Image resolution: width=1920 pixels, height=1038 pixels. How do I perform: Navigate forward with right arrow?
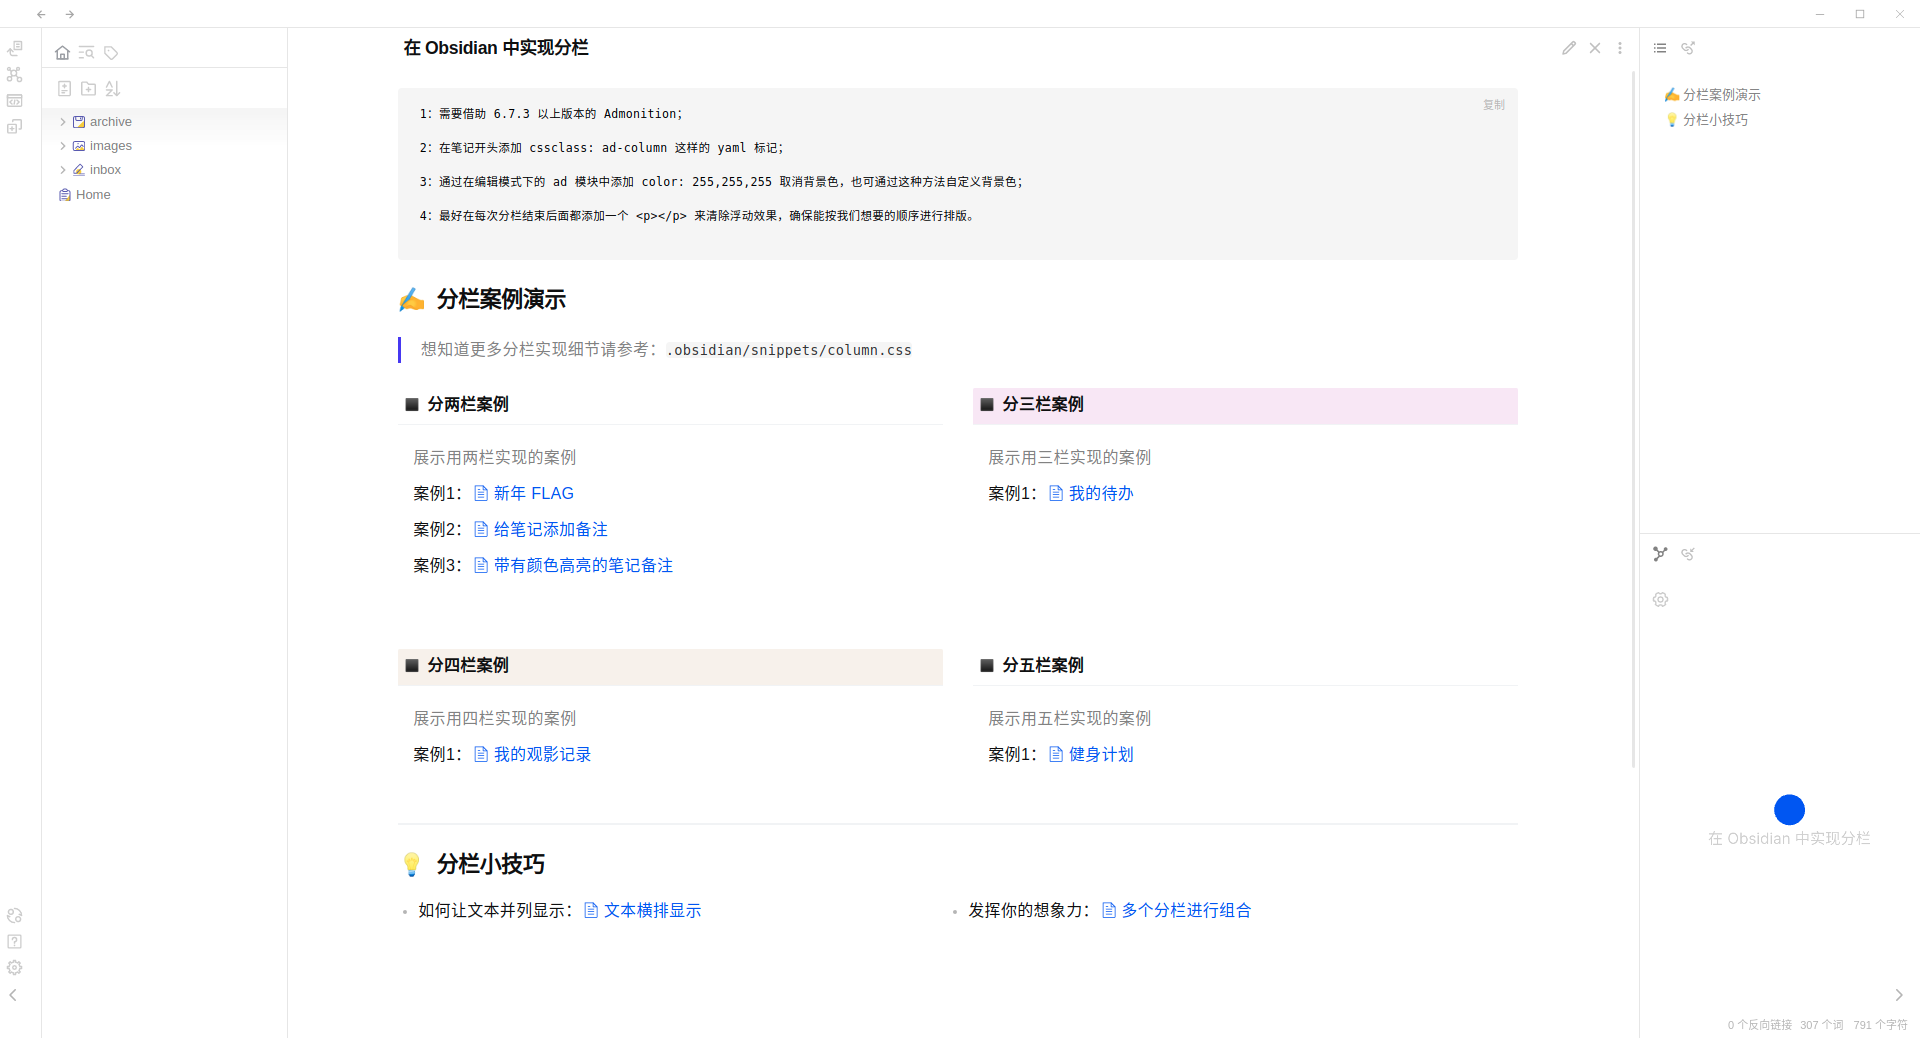(70, 14)
